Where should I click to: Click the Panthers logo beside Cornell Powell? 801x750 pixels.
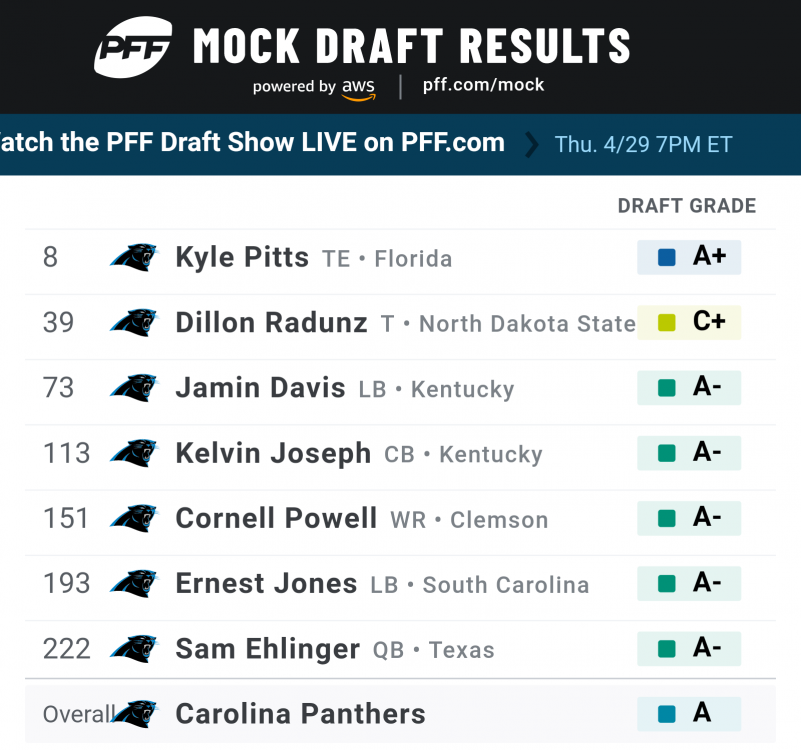[x=134, y=519]
